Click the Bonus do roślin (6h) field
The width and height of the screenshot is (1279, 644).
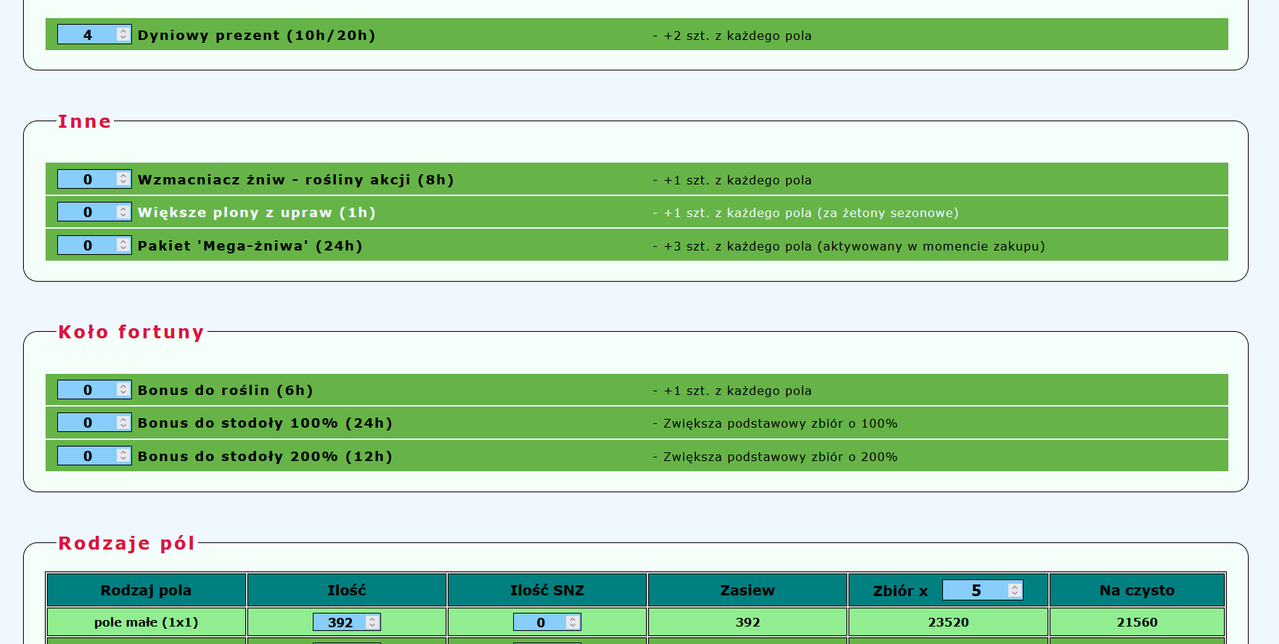coord(94,390)
